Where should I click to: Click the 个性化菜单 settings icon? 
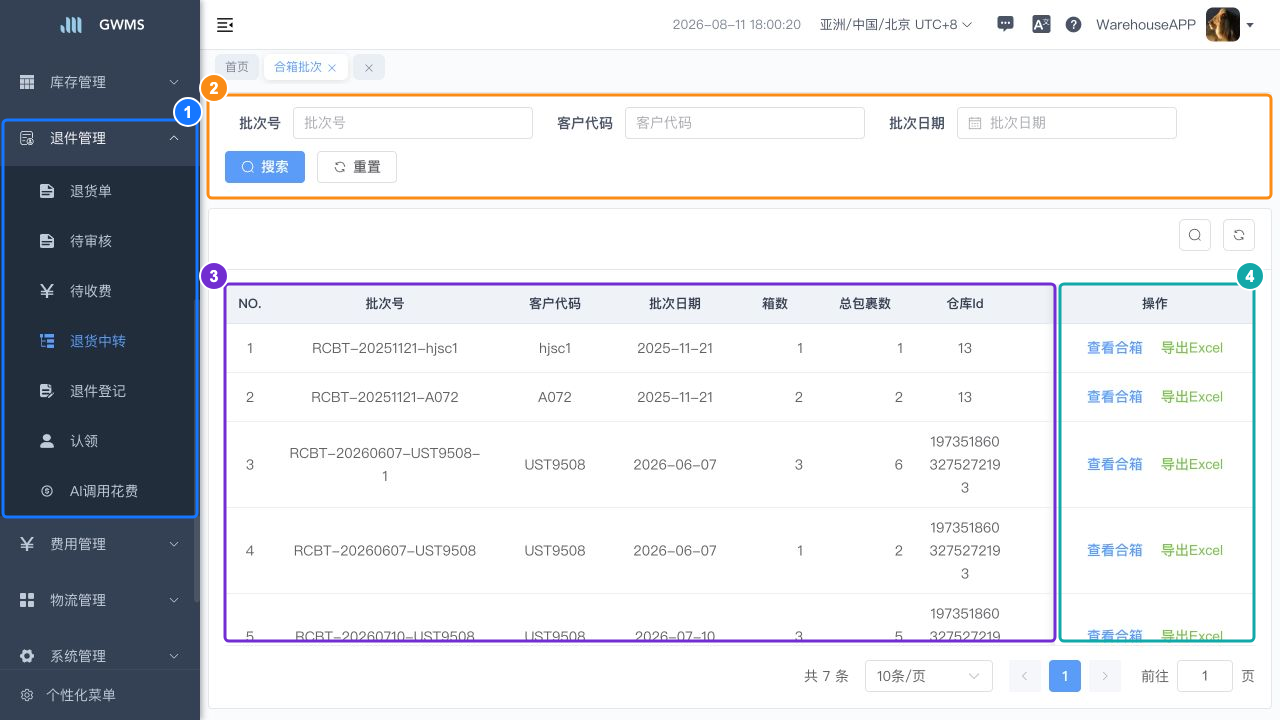27,695
